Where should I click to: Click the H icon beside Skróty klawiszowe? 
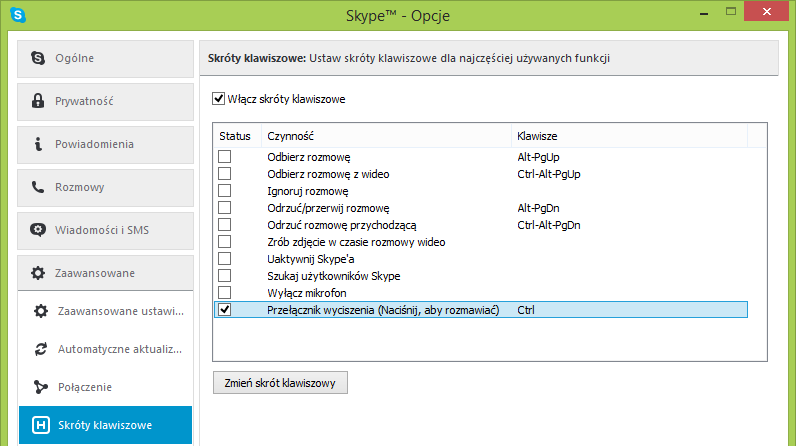coord(41,425)
